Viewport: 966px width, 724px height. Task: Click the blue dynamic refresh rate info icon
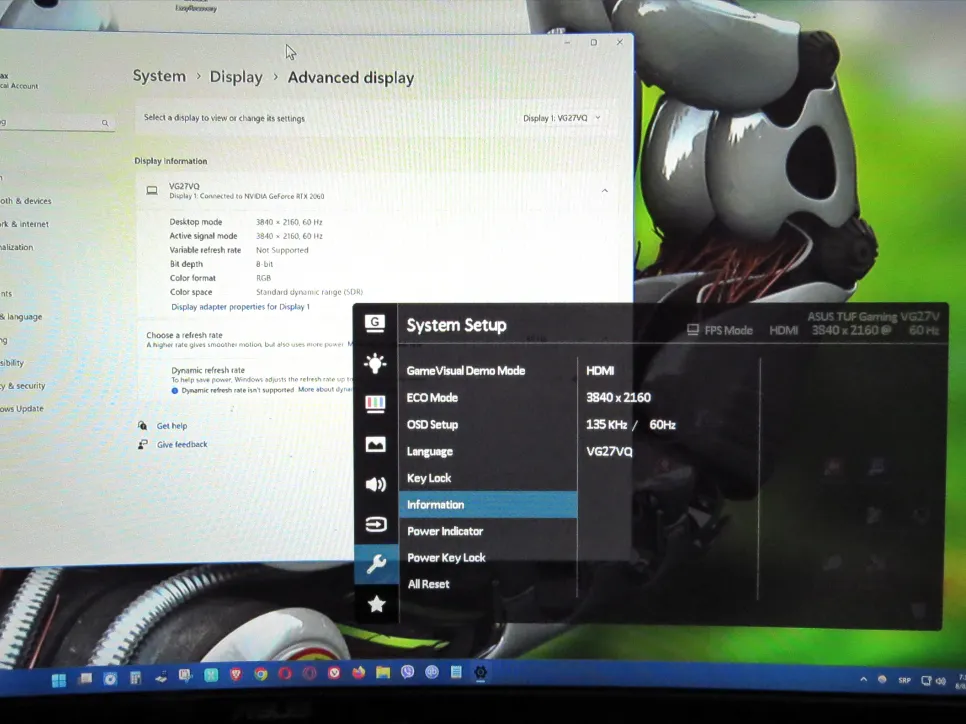tap(175, 390)
